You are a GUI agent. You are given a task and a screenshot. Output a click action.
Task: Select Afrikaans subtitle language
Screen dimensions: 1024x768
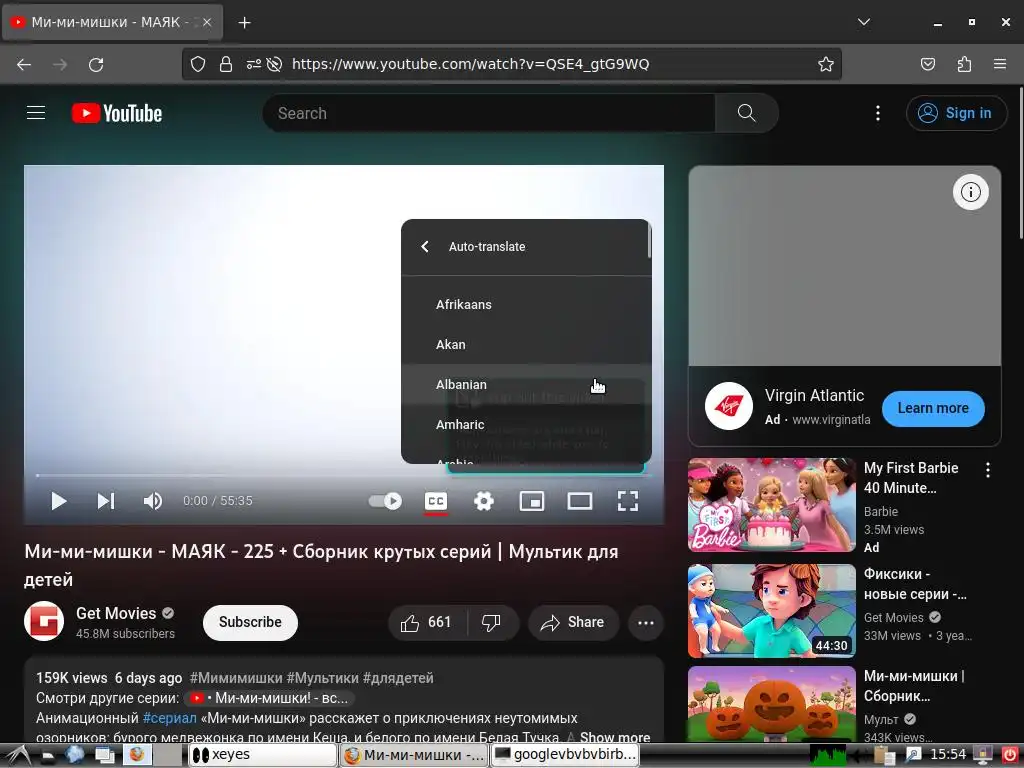click(526, 304)
